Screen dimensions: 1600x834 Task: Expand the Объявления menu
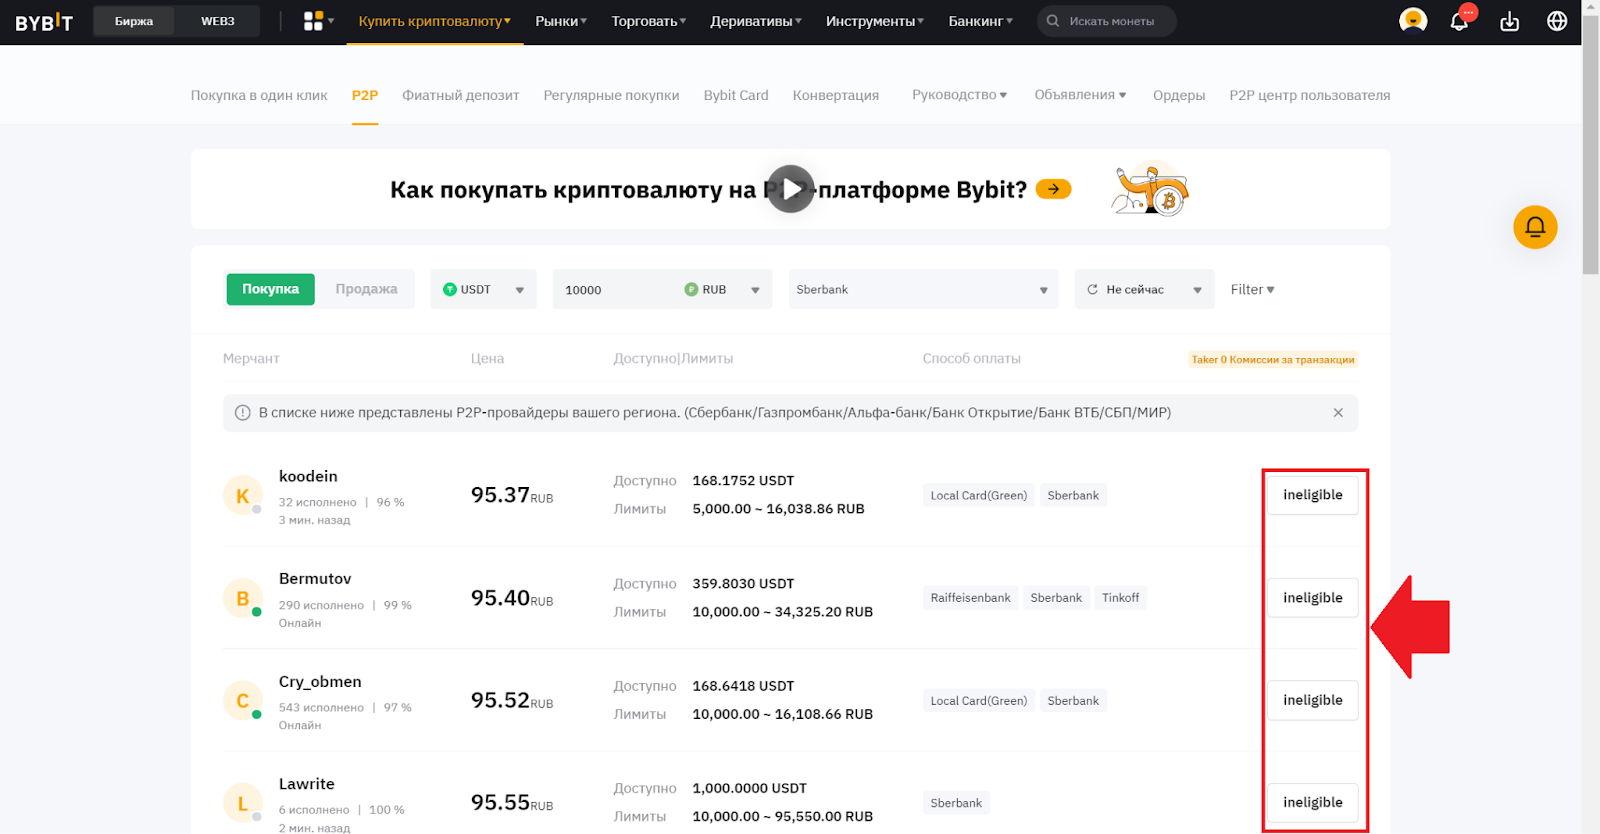(x=1081, y=95)
